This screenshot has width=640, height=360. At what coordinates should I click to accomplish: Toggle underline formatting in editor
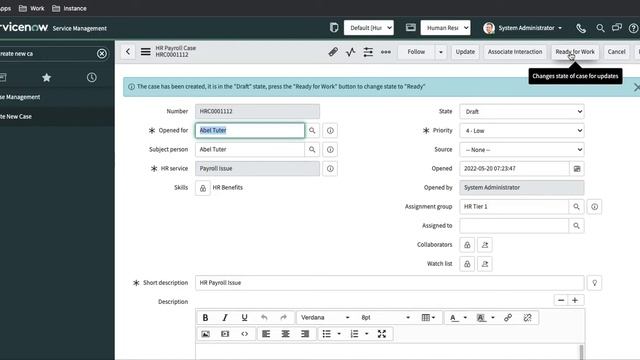(244, 318)
